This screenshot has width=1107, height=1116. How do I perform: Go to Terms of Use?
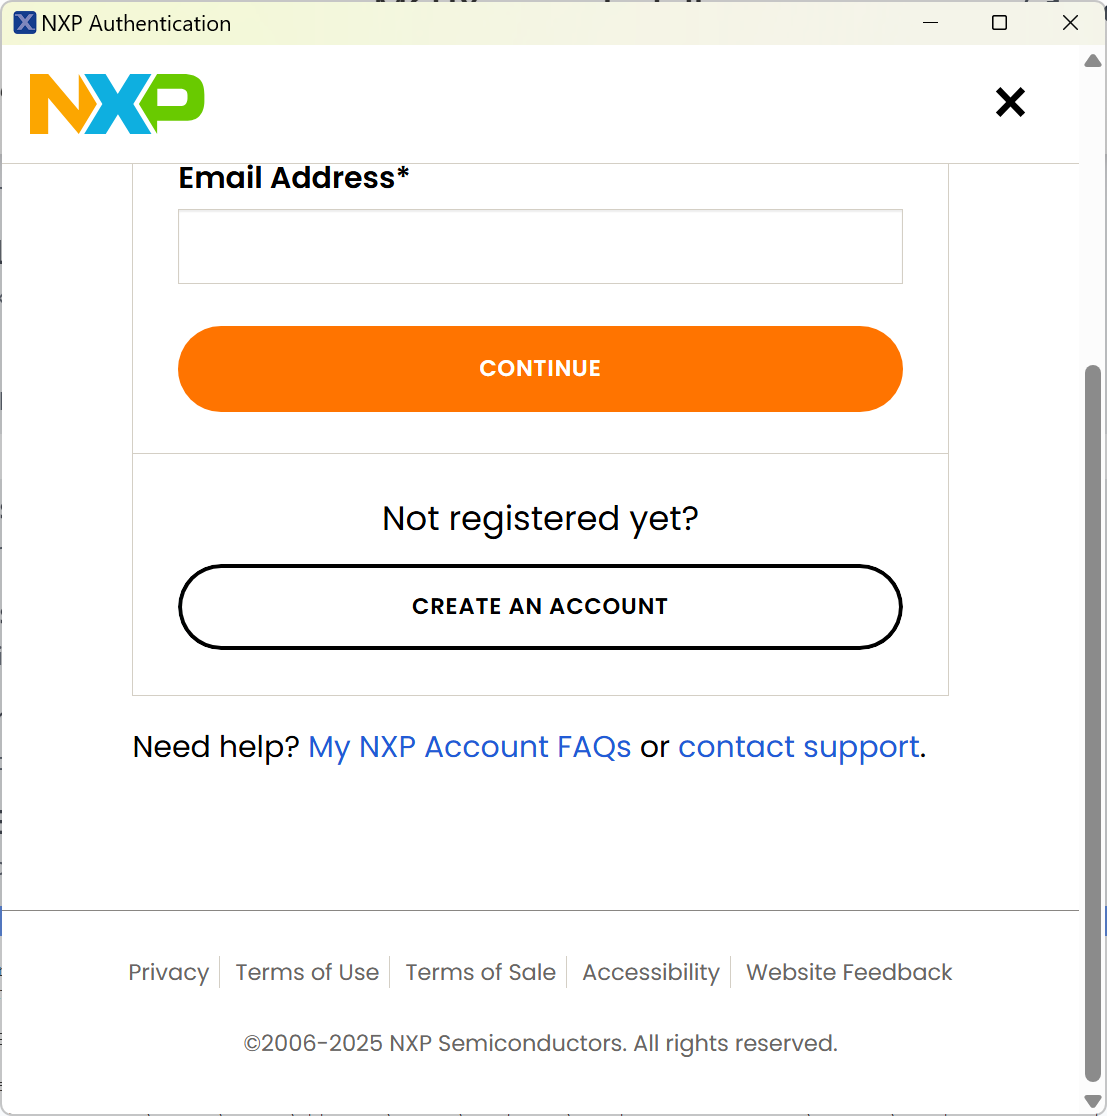tap(307, 972)
